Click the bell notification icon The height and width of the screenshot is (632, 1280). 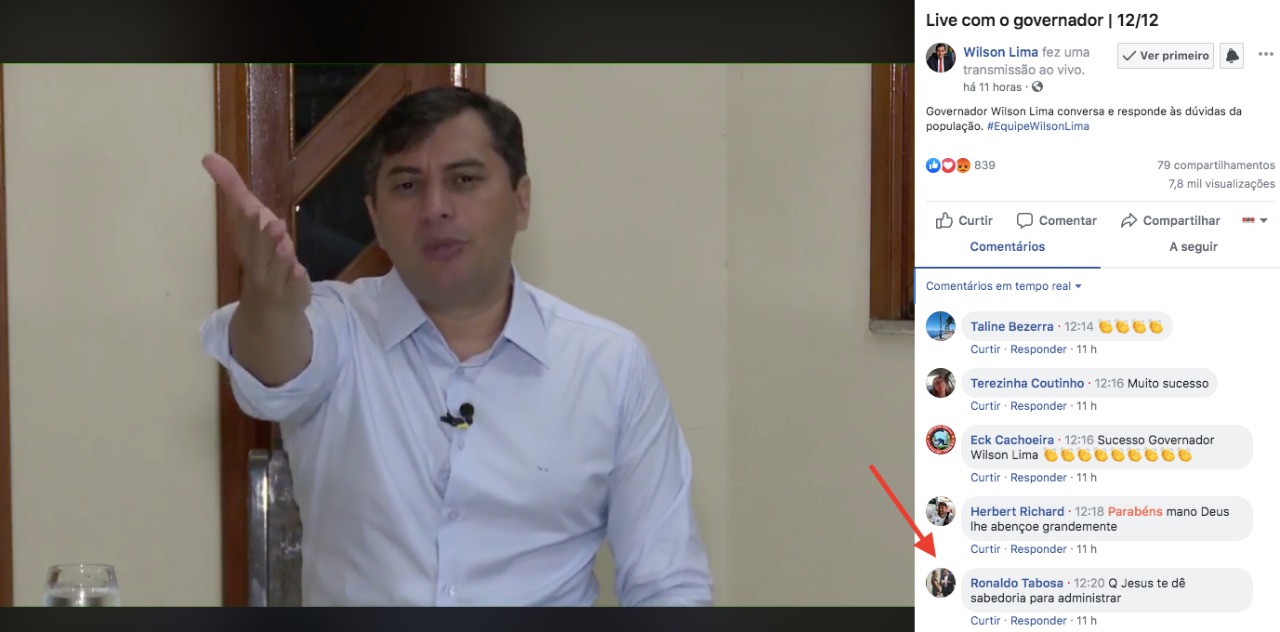[x=1232, y=56]
